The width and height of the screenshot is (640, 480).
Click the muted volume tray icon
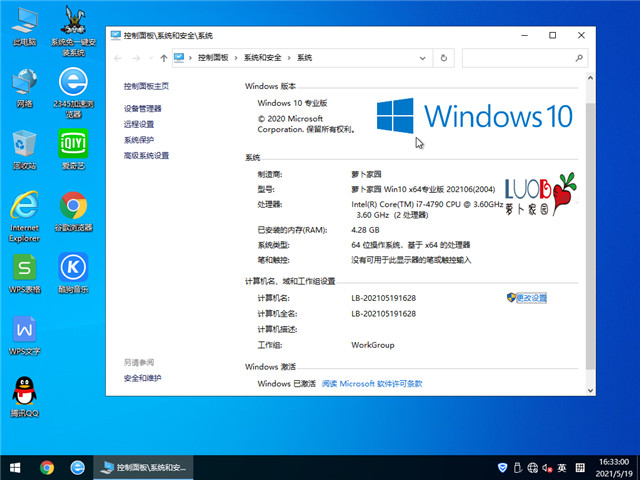pyautogui.click(x=547, y=467)
